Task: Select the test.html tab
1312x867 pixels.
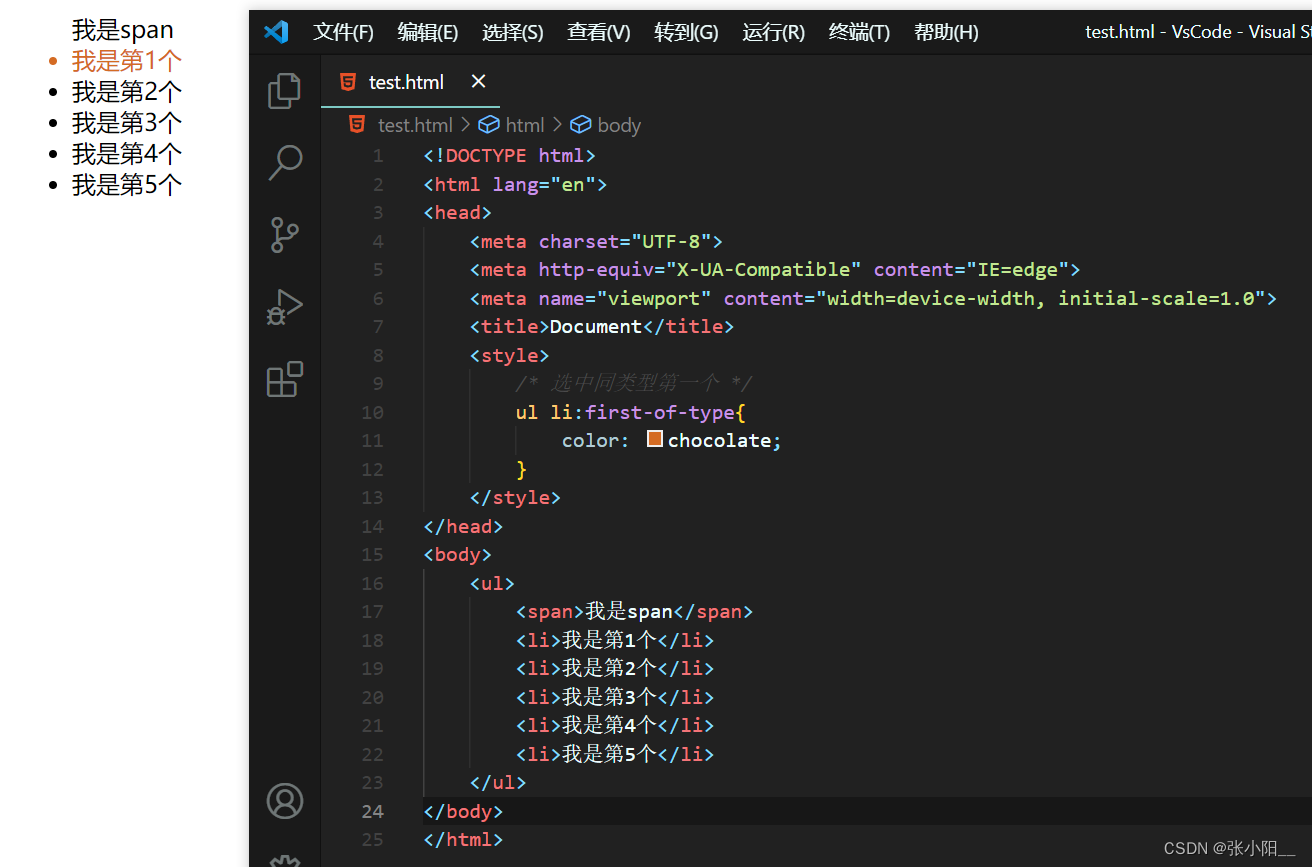Action: tap(410, 81)
